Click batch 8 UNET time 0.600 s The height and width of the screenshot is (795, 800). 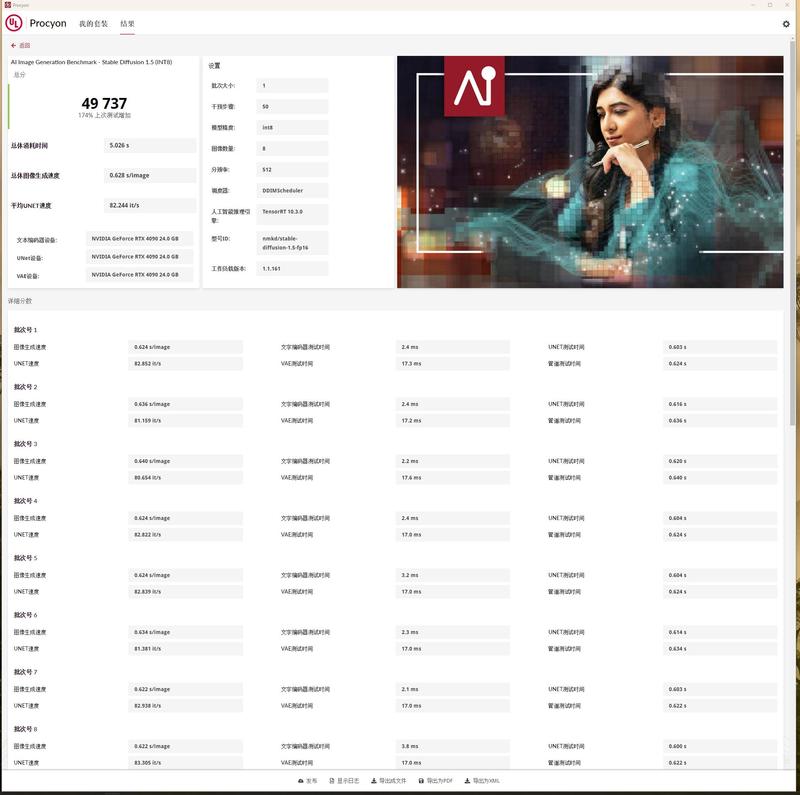[719, 746]
